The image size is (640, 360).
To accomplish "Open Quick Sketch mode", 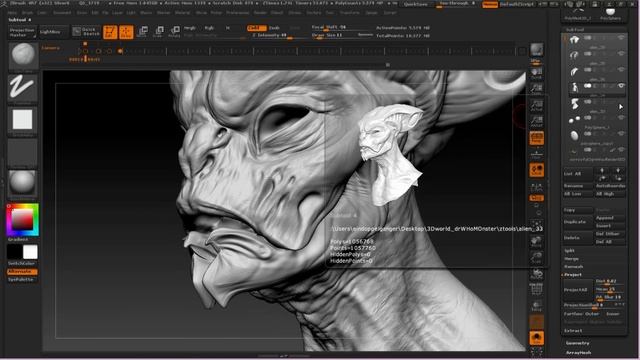I will coord(86,31).
